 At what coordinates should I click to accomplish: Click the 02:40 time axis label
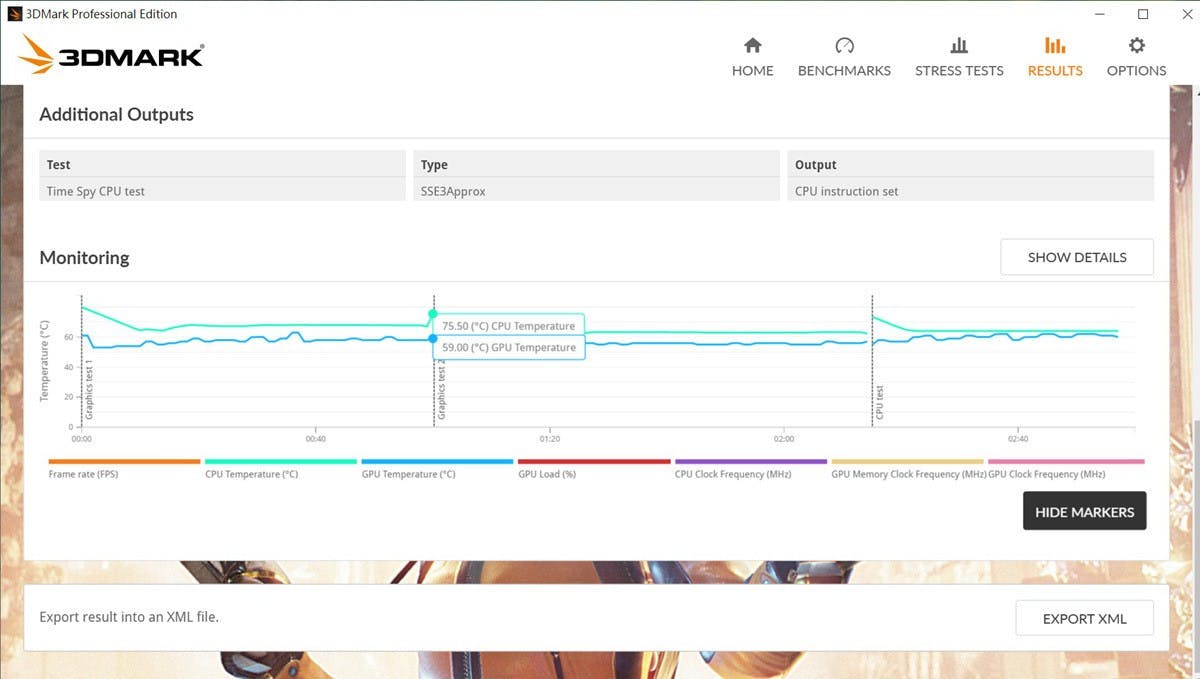coord(1017,438)
